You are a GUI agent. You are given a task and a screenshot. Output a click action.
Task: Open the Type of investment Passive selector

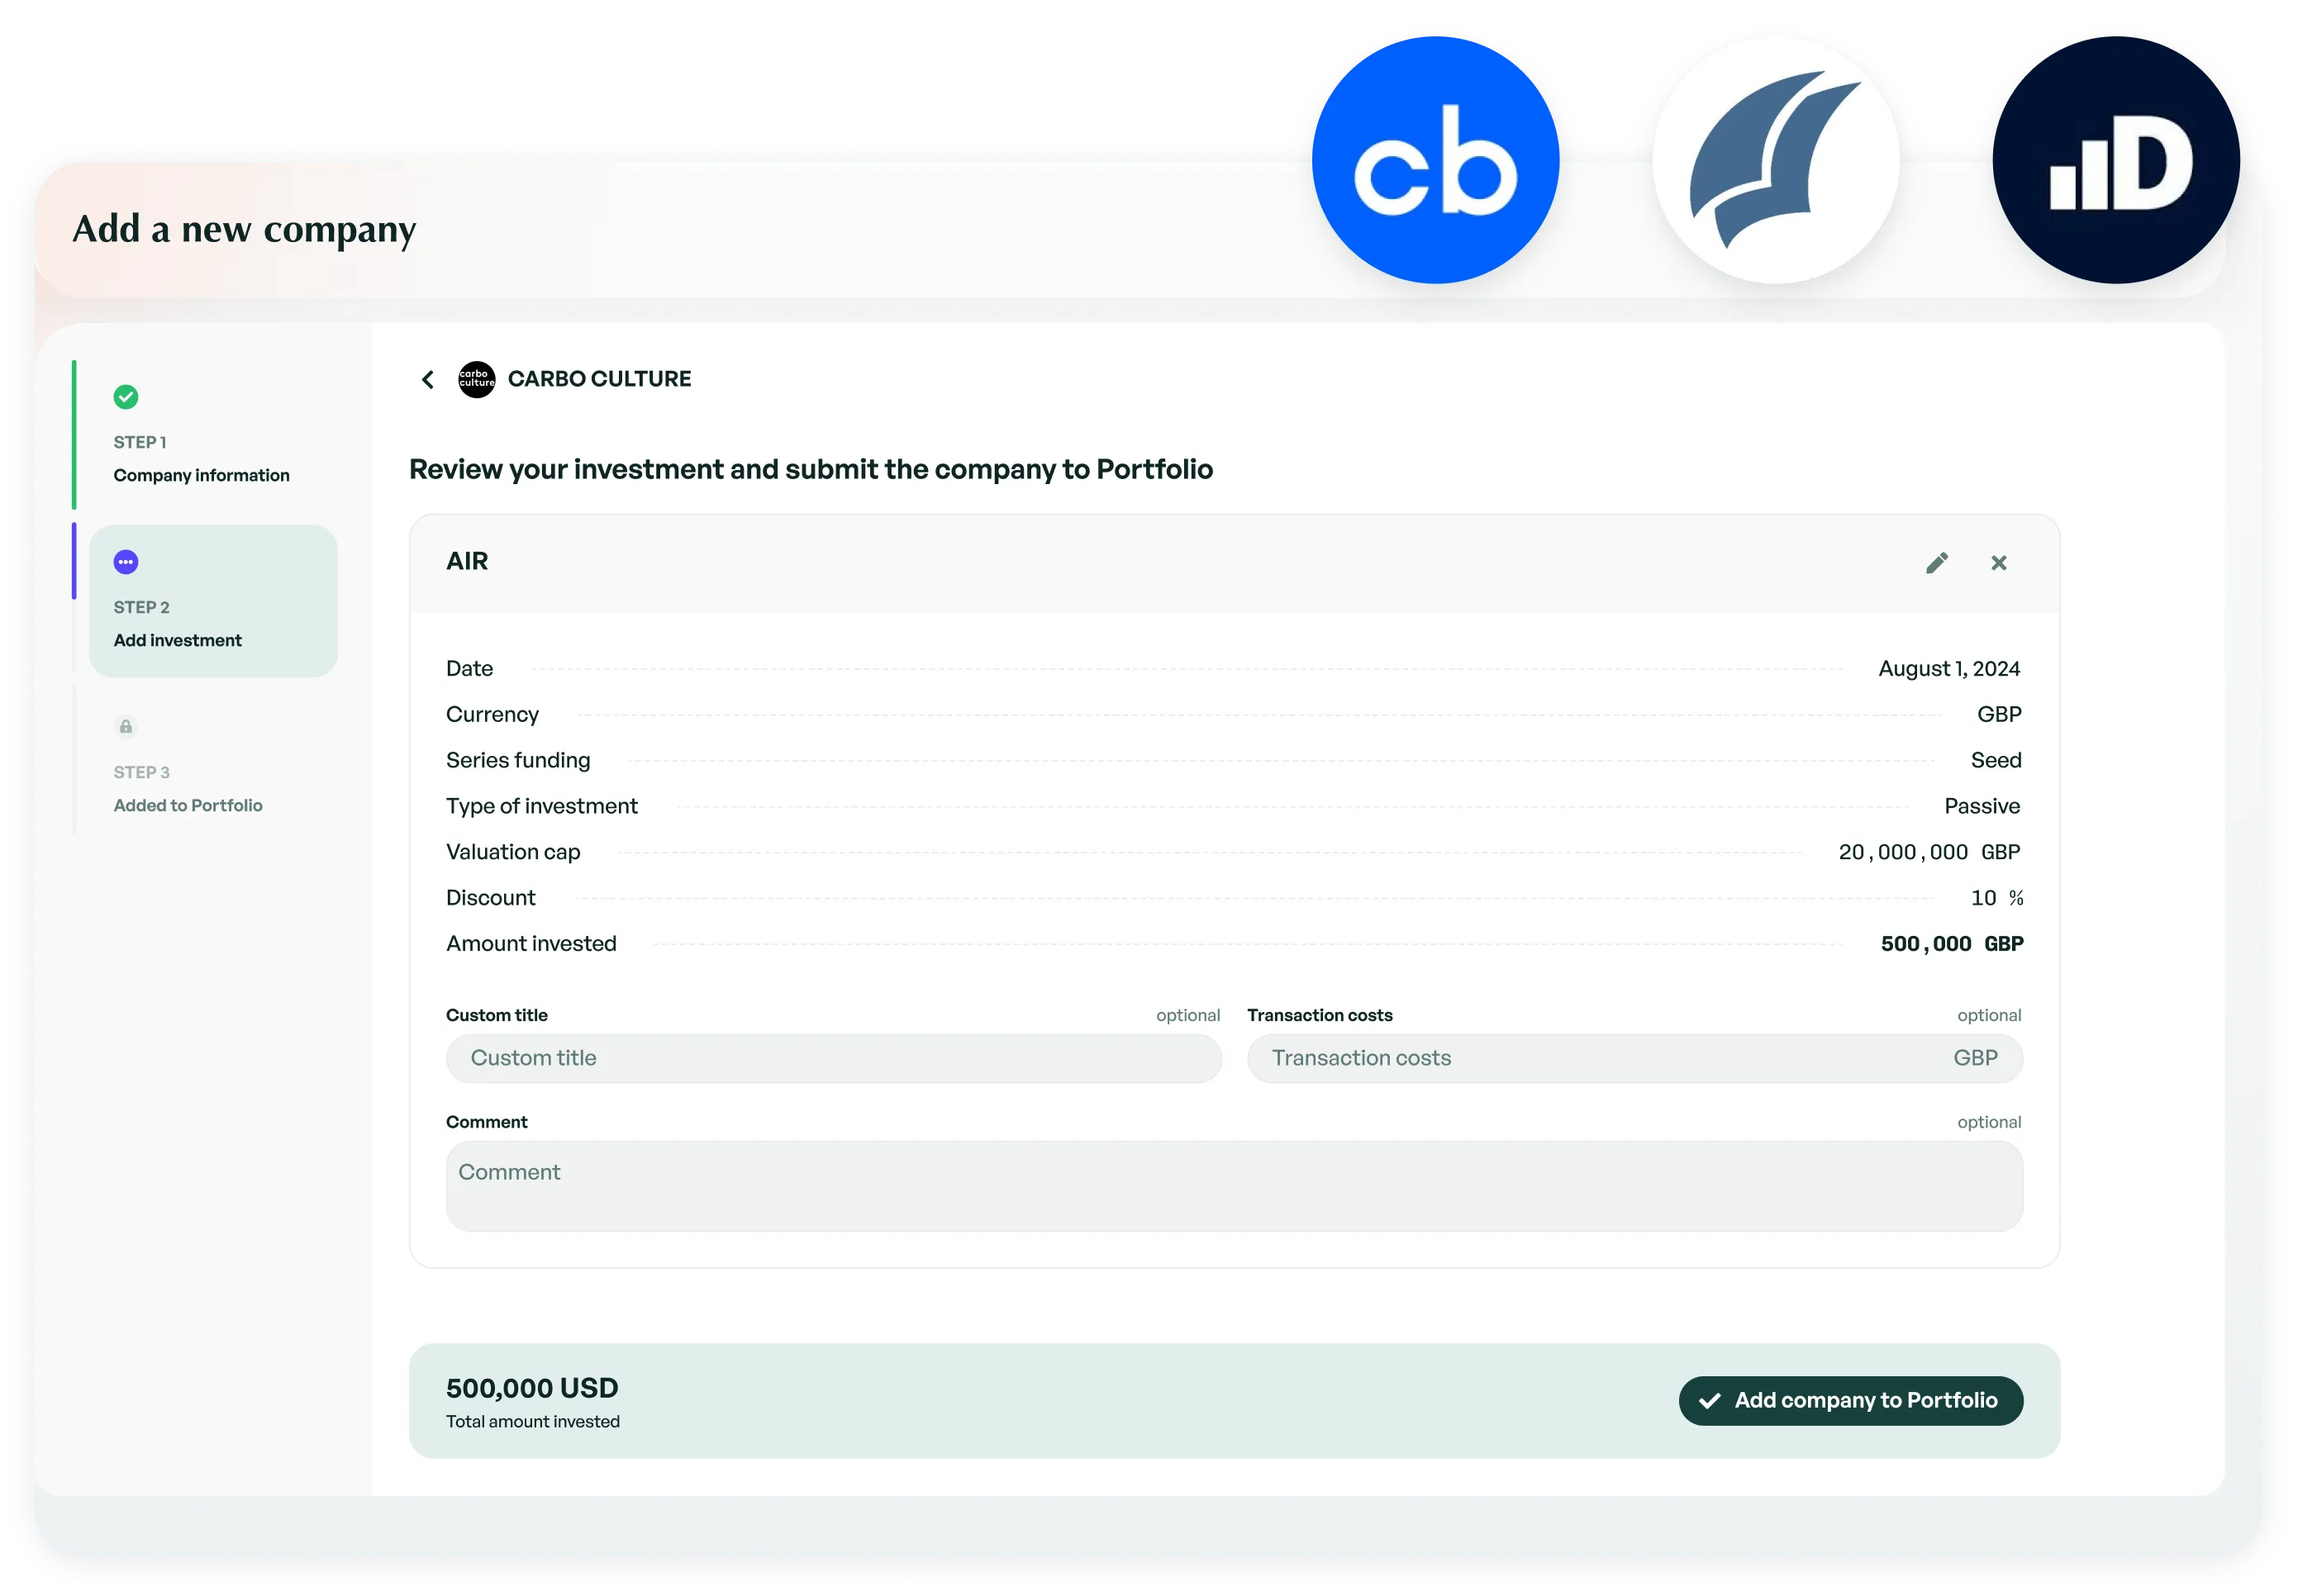tap(1983, 806)
